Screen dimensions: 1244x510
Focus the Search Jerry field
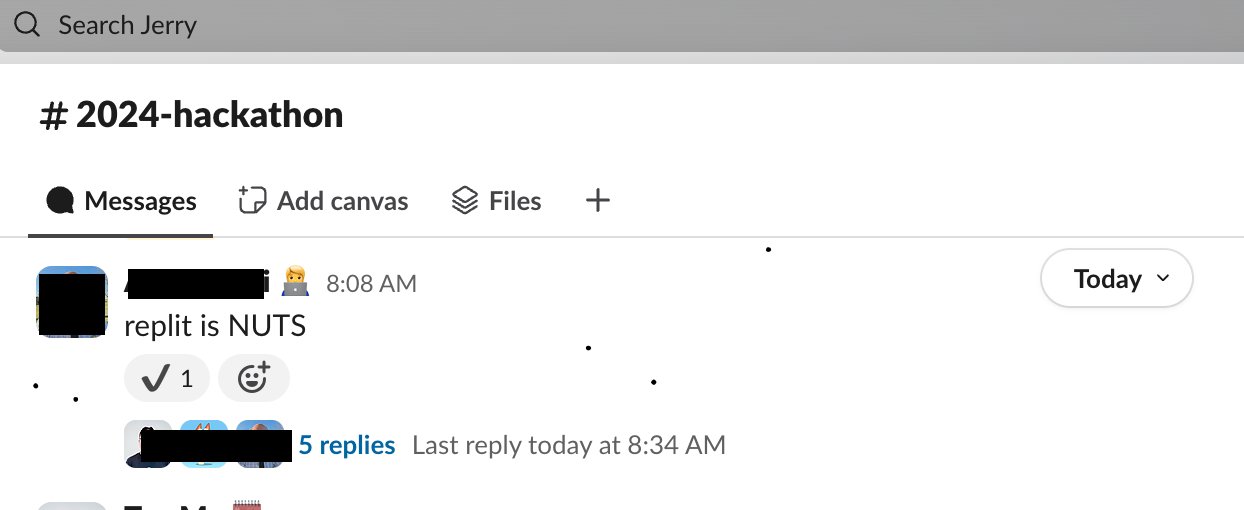coord(622,25)
